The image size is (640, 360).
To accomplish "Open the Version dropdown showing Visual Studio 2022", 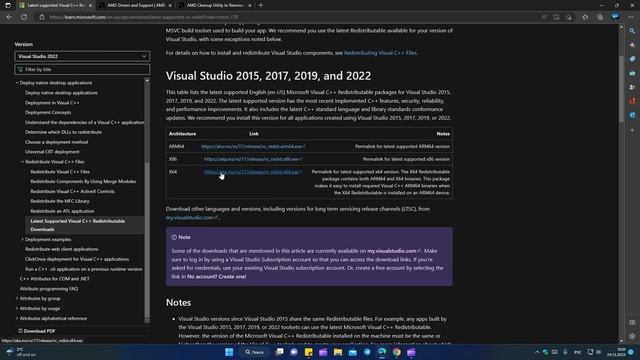I will click(82, 56).
